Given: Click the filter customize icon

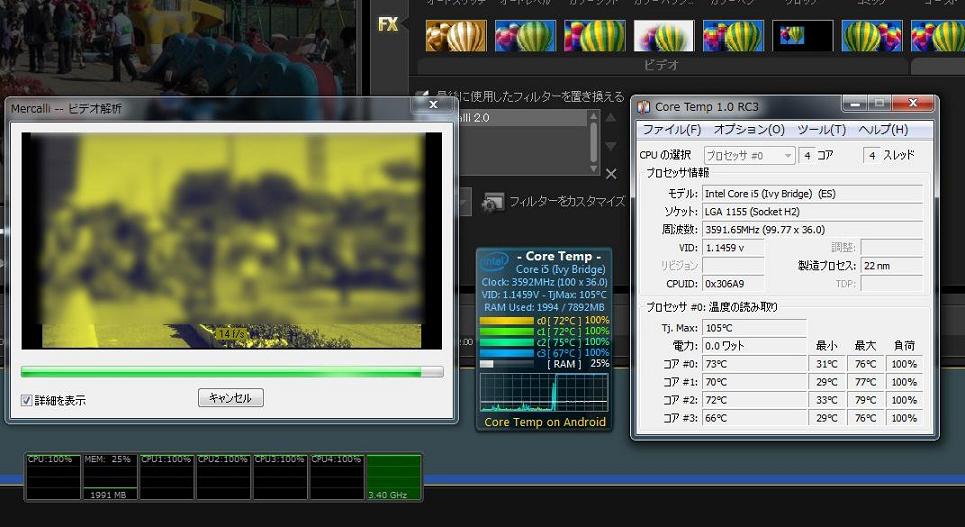Looking at the screenshot, I should (492, 202).
